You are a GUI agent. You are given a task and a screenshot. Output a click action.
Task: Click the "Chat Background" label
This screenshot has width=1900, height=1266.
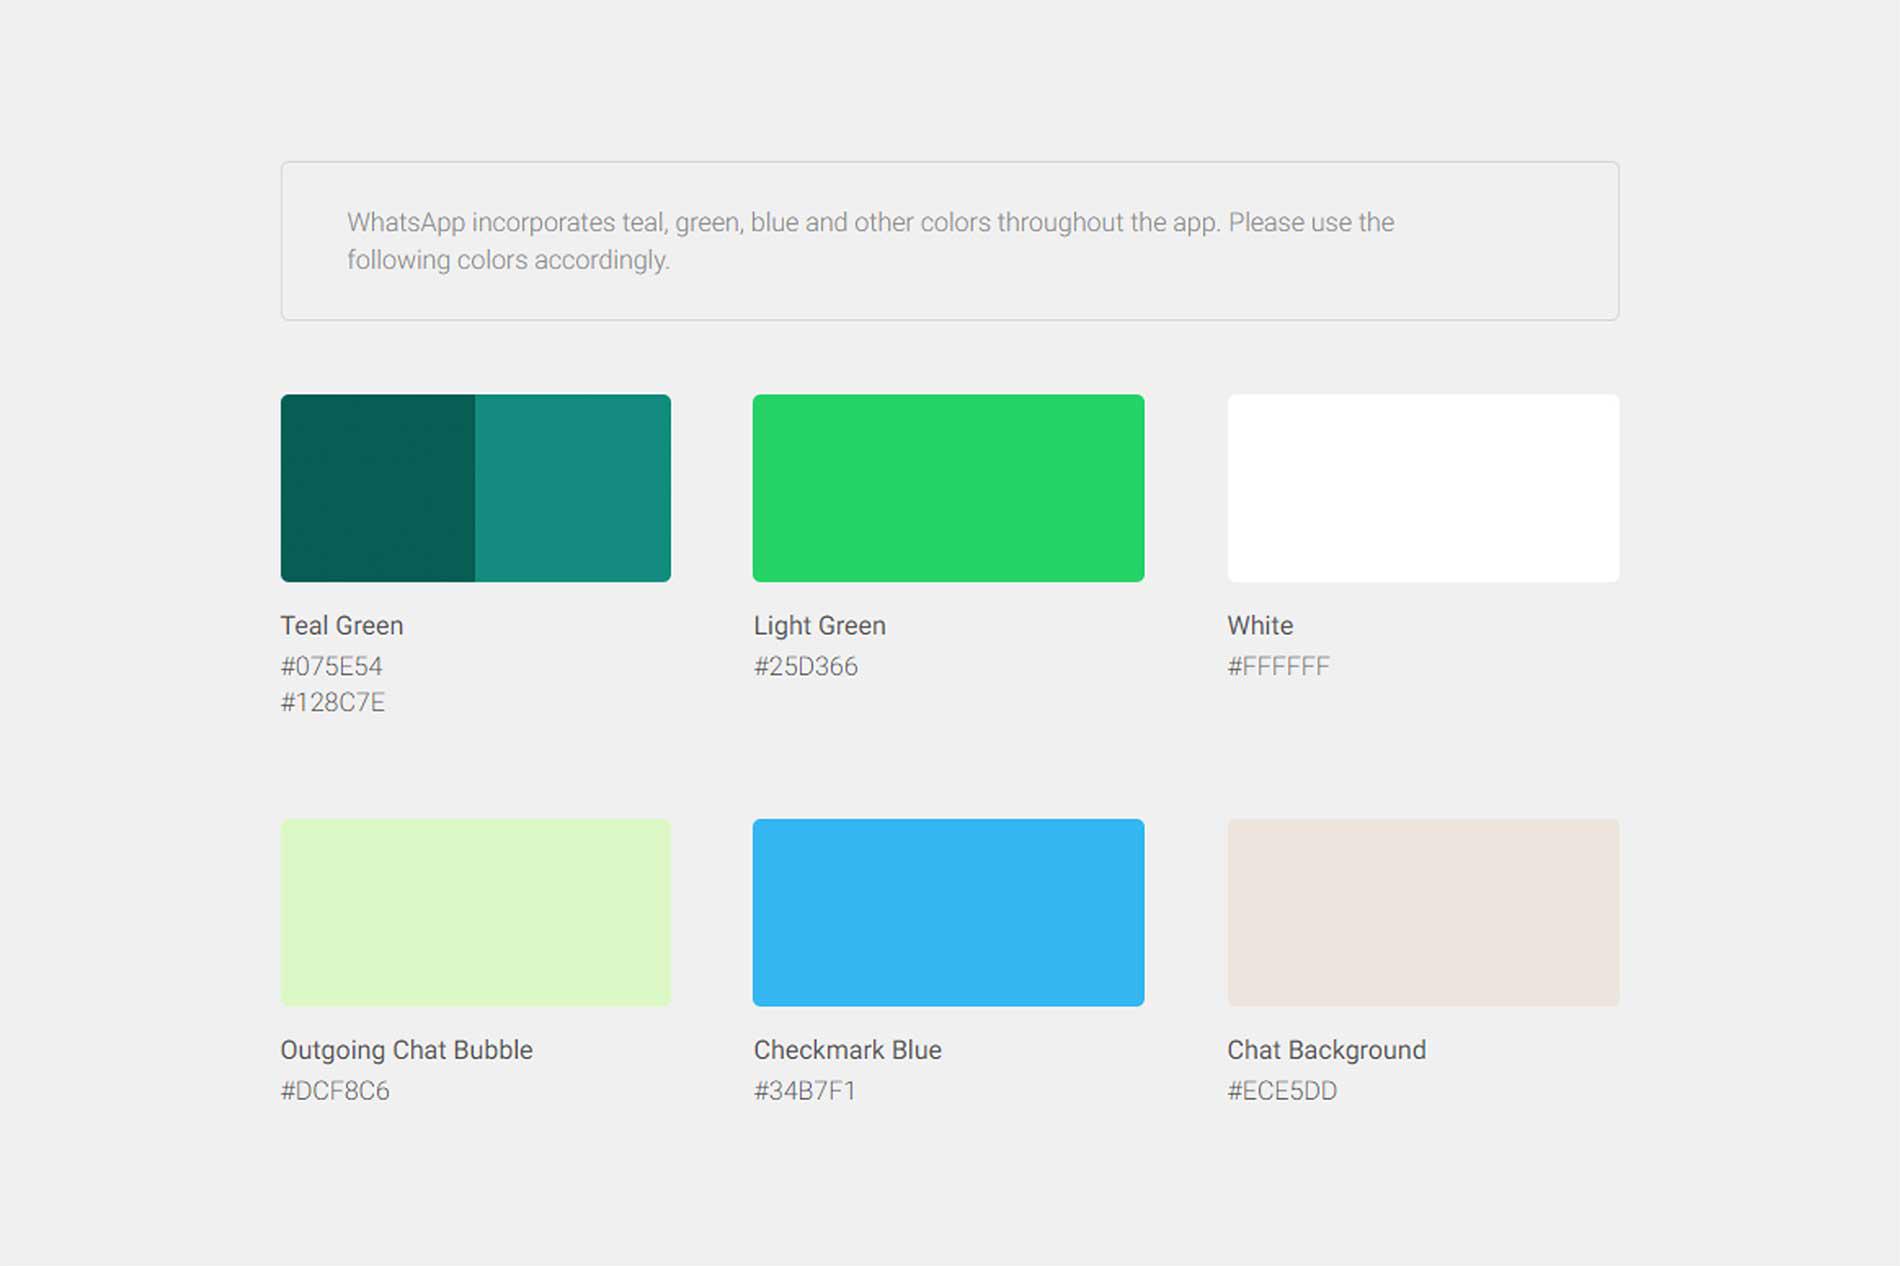click(x=1327, y=1050)
